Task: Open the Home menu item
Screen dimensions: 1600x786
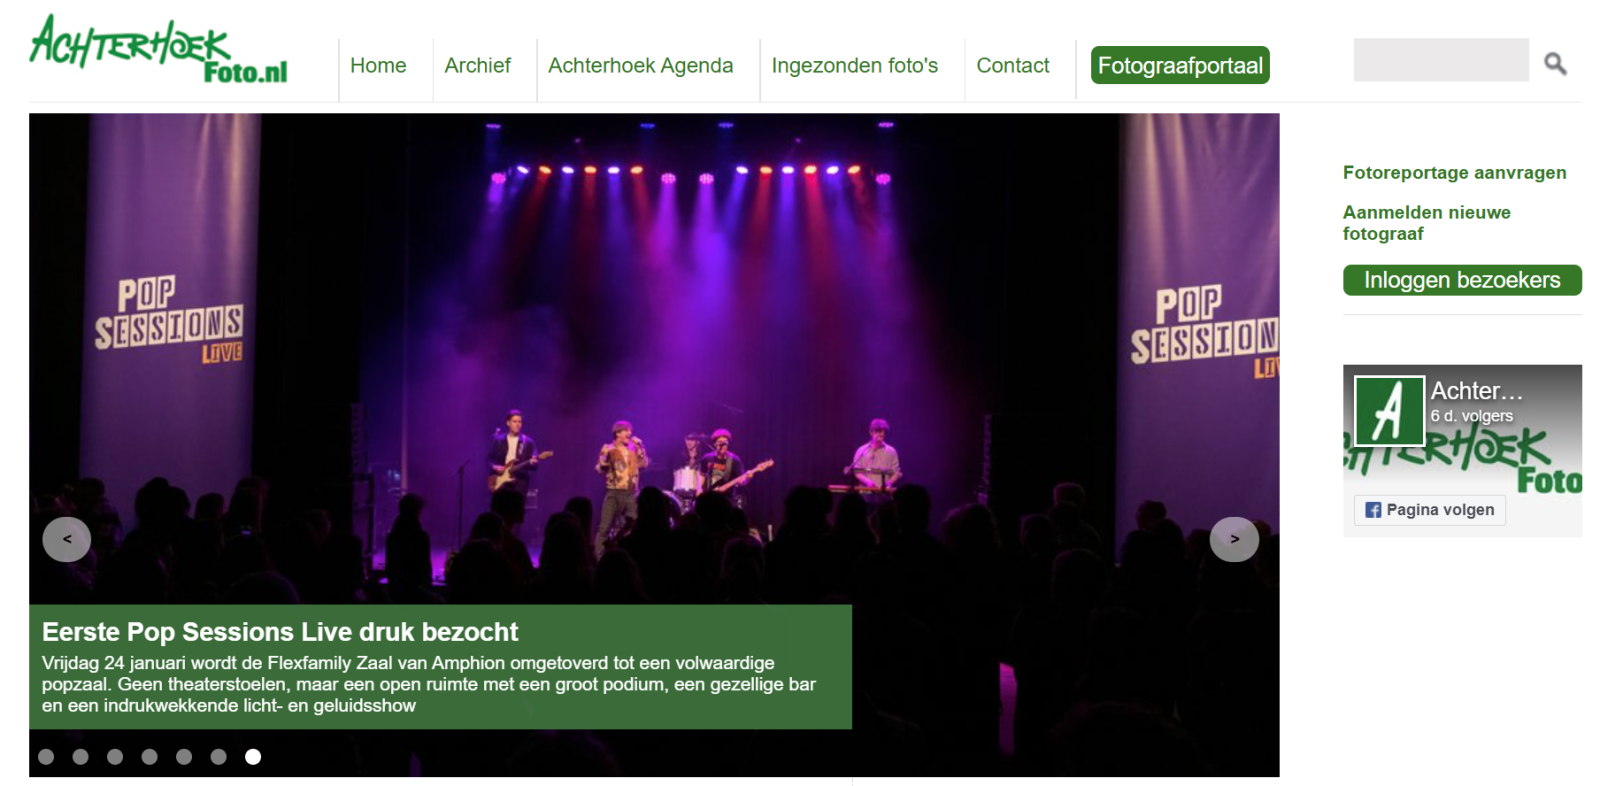Action: (x=378, y=66)
